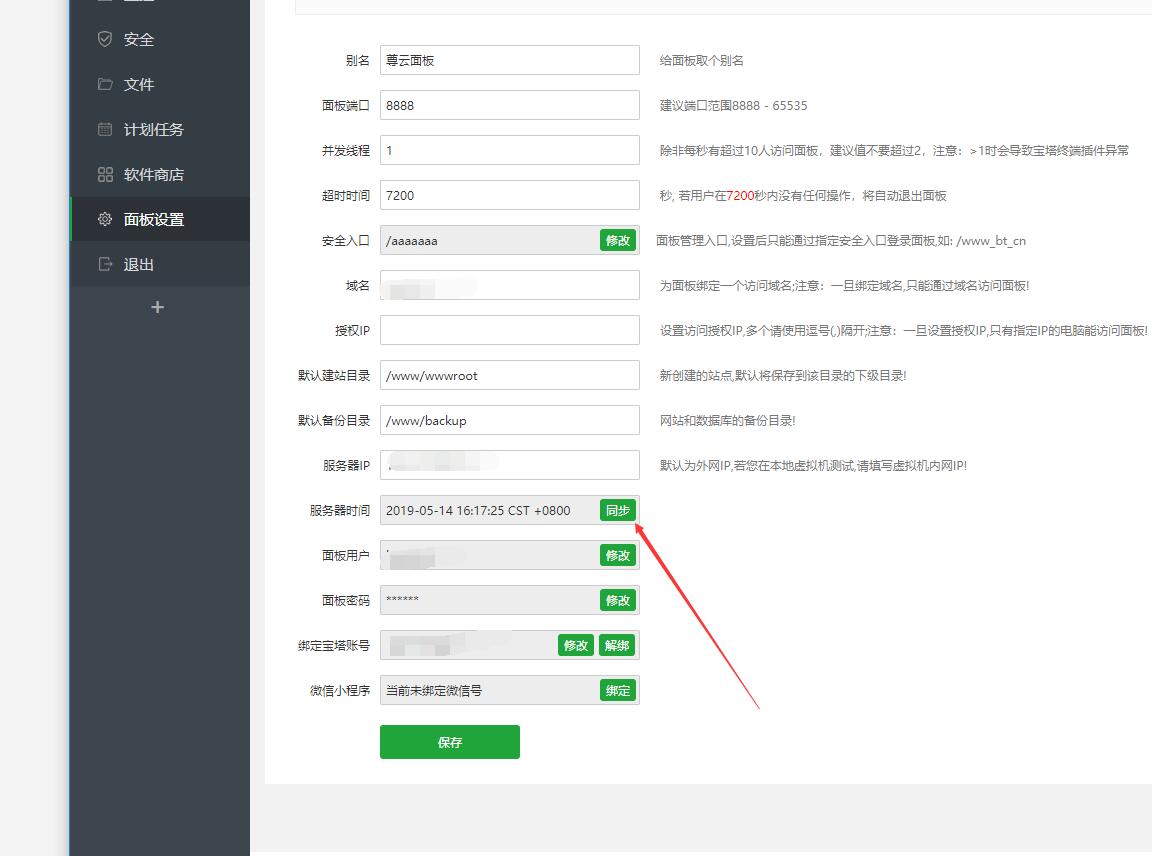Click the 面板端口 label

point(345,105)
